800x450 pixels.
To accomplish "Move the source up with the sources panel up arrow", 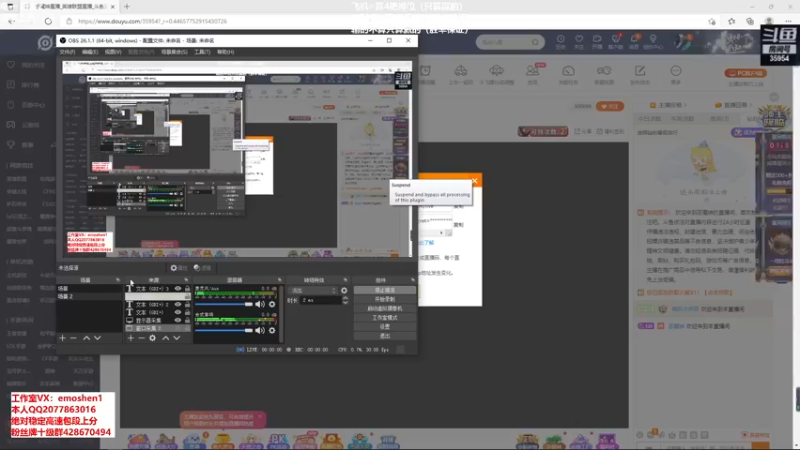I will pyautogui.click(x=165, y=338).
